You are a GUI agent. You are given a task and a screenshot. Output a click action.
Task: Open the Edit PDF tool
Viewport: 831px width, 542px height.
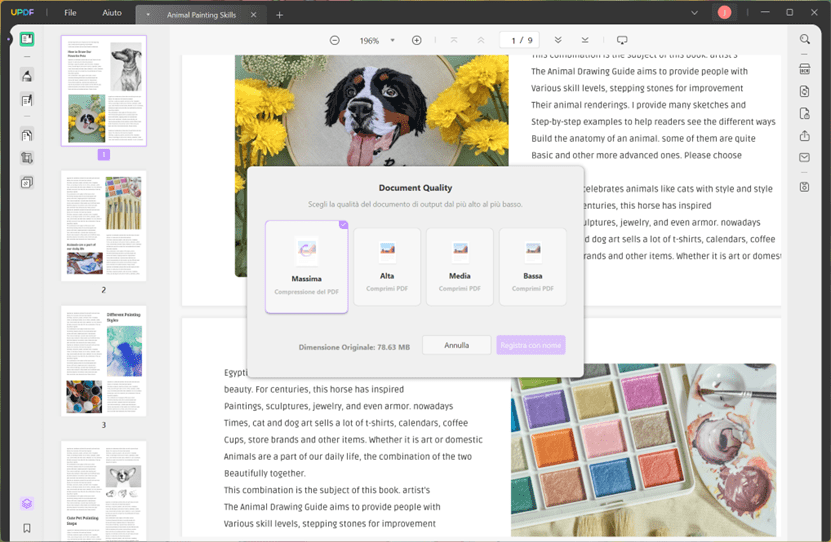point(27,100)
